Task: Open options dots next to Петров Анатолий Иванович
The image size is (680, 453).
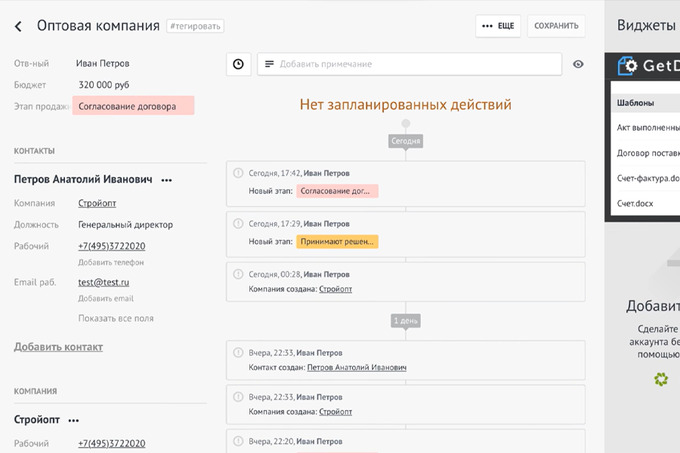Action: click(x=166, y=180)
